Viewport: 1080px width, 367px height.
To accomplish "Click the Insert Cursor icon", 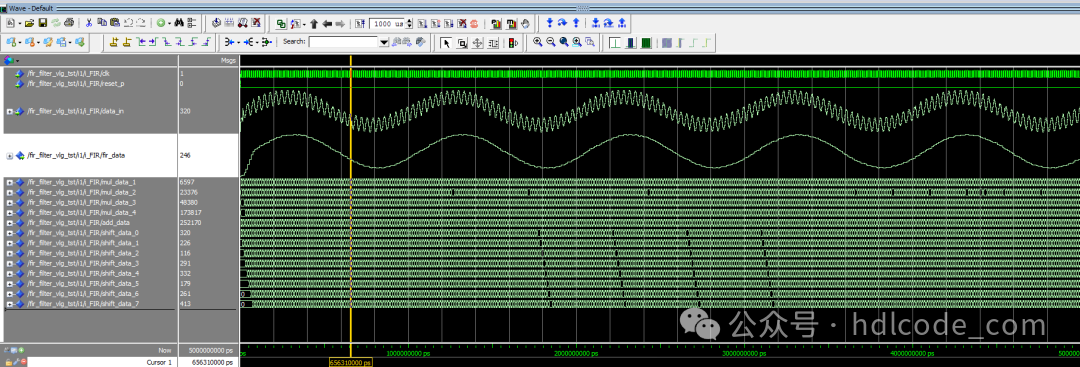I will click(114, 42).
